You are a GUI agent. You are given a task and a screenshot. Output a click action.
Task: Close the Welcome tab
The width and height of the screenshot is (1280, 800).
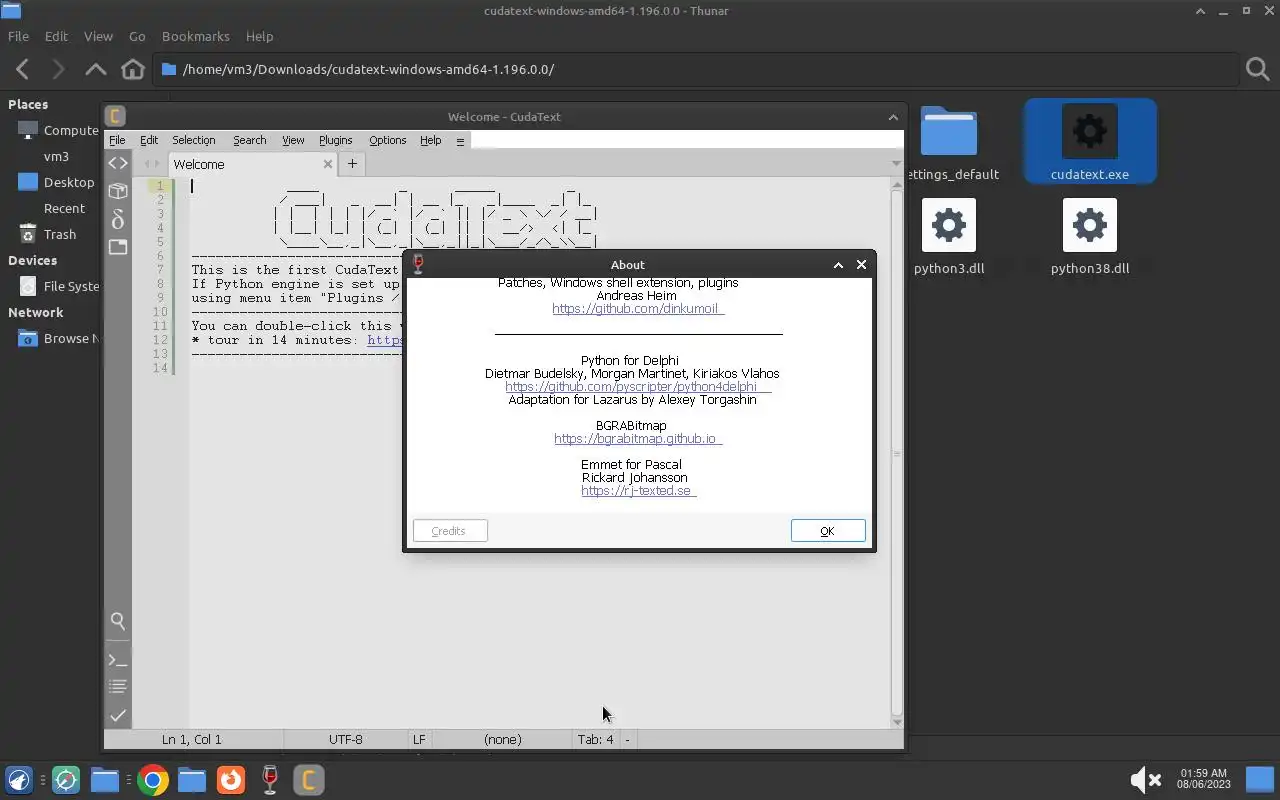click(x=327, y=164)
